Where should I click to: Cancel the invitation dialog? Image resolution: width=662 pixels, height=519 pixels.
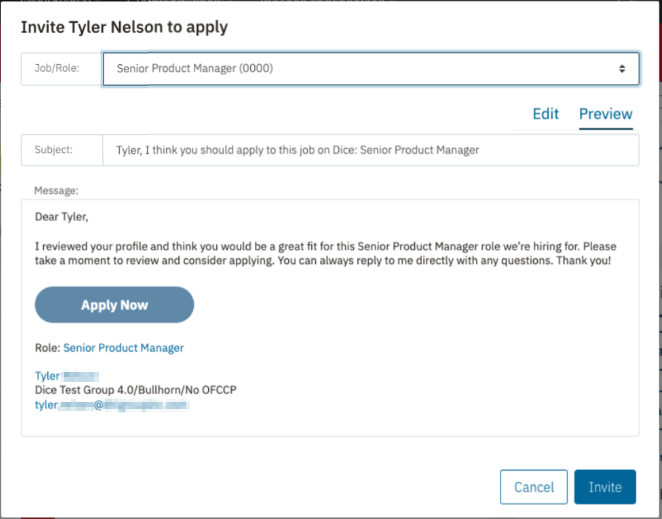coord(534,487)
